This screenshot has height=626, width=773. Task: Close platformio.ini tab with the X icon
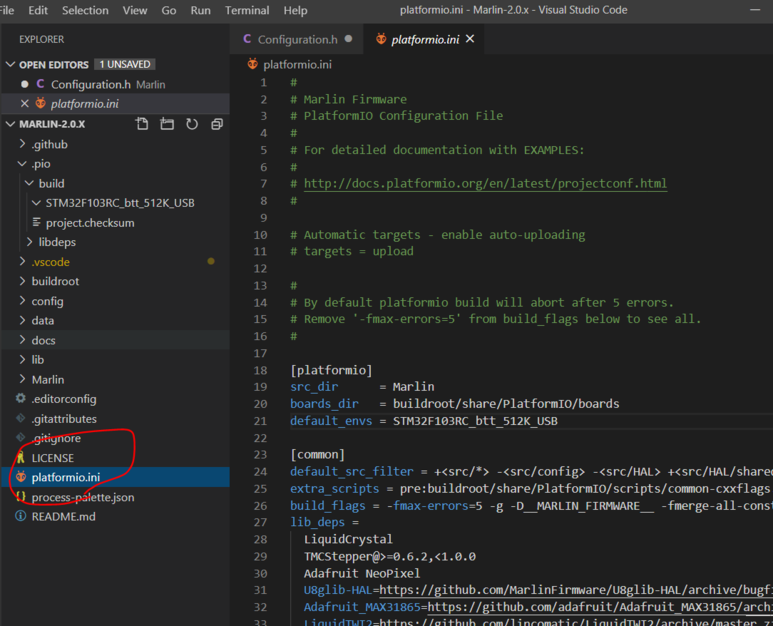470,38
